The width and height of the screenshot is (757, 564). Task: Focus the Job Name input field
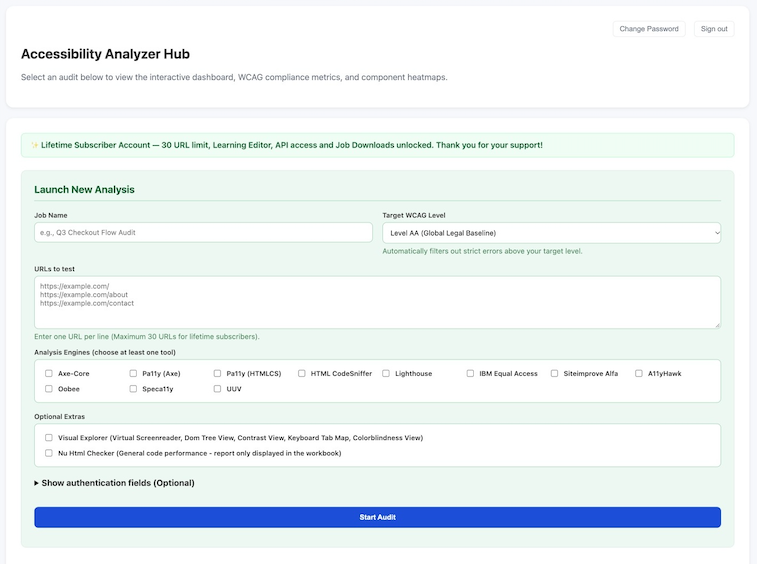coord(203,232)
